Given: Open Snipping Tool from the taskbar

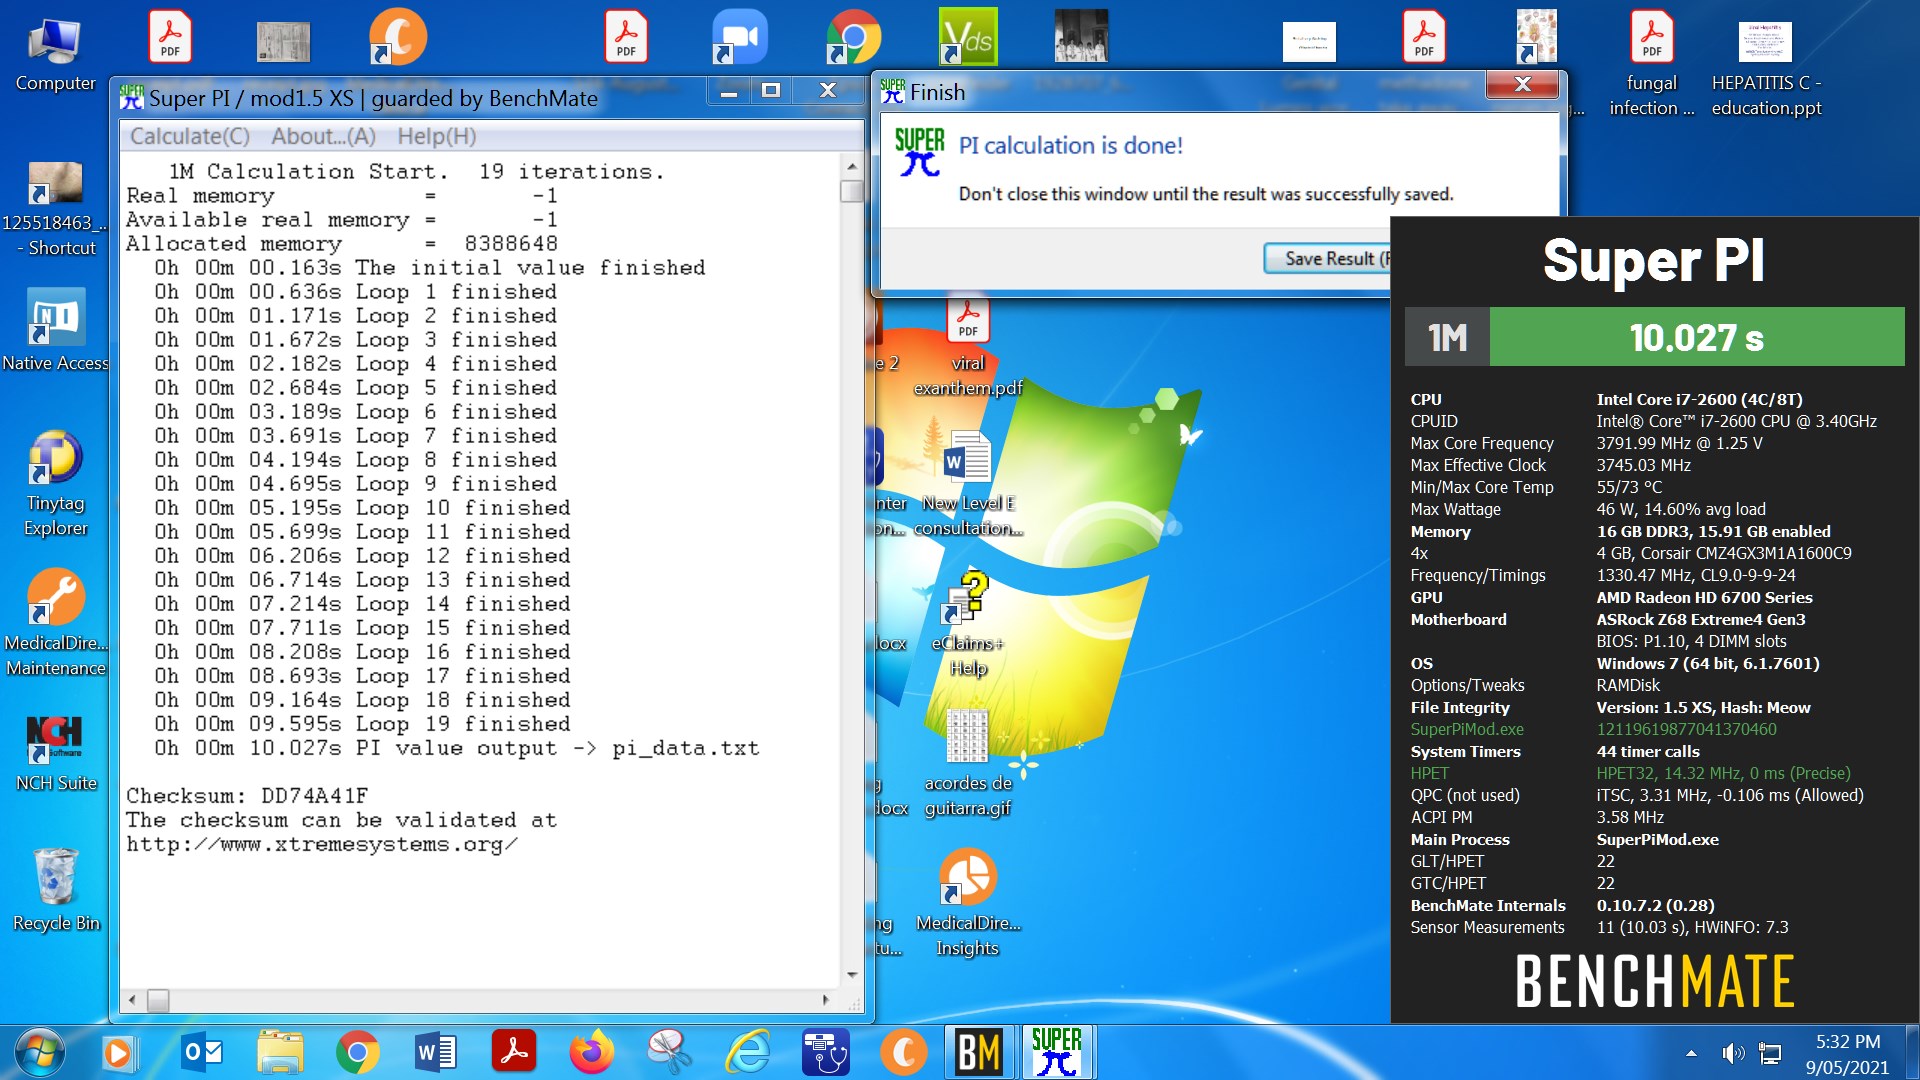Looking at the screenshot, I should coord(670,1052).
